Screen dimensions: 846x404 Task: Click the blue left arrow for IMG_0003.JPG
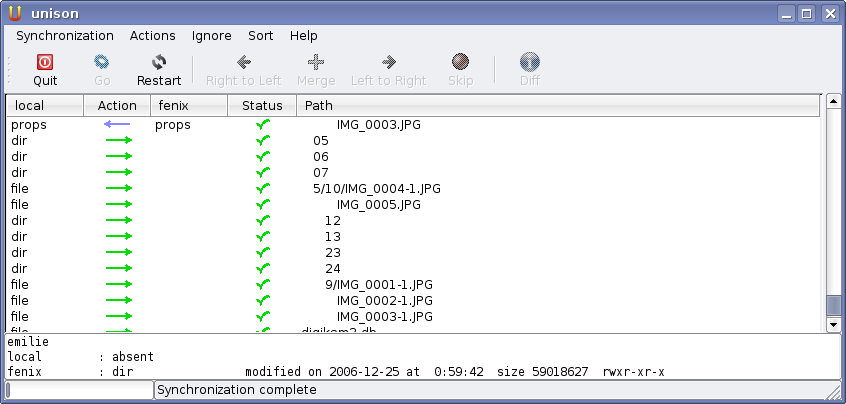coord(117,125)
